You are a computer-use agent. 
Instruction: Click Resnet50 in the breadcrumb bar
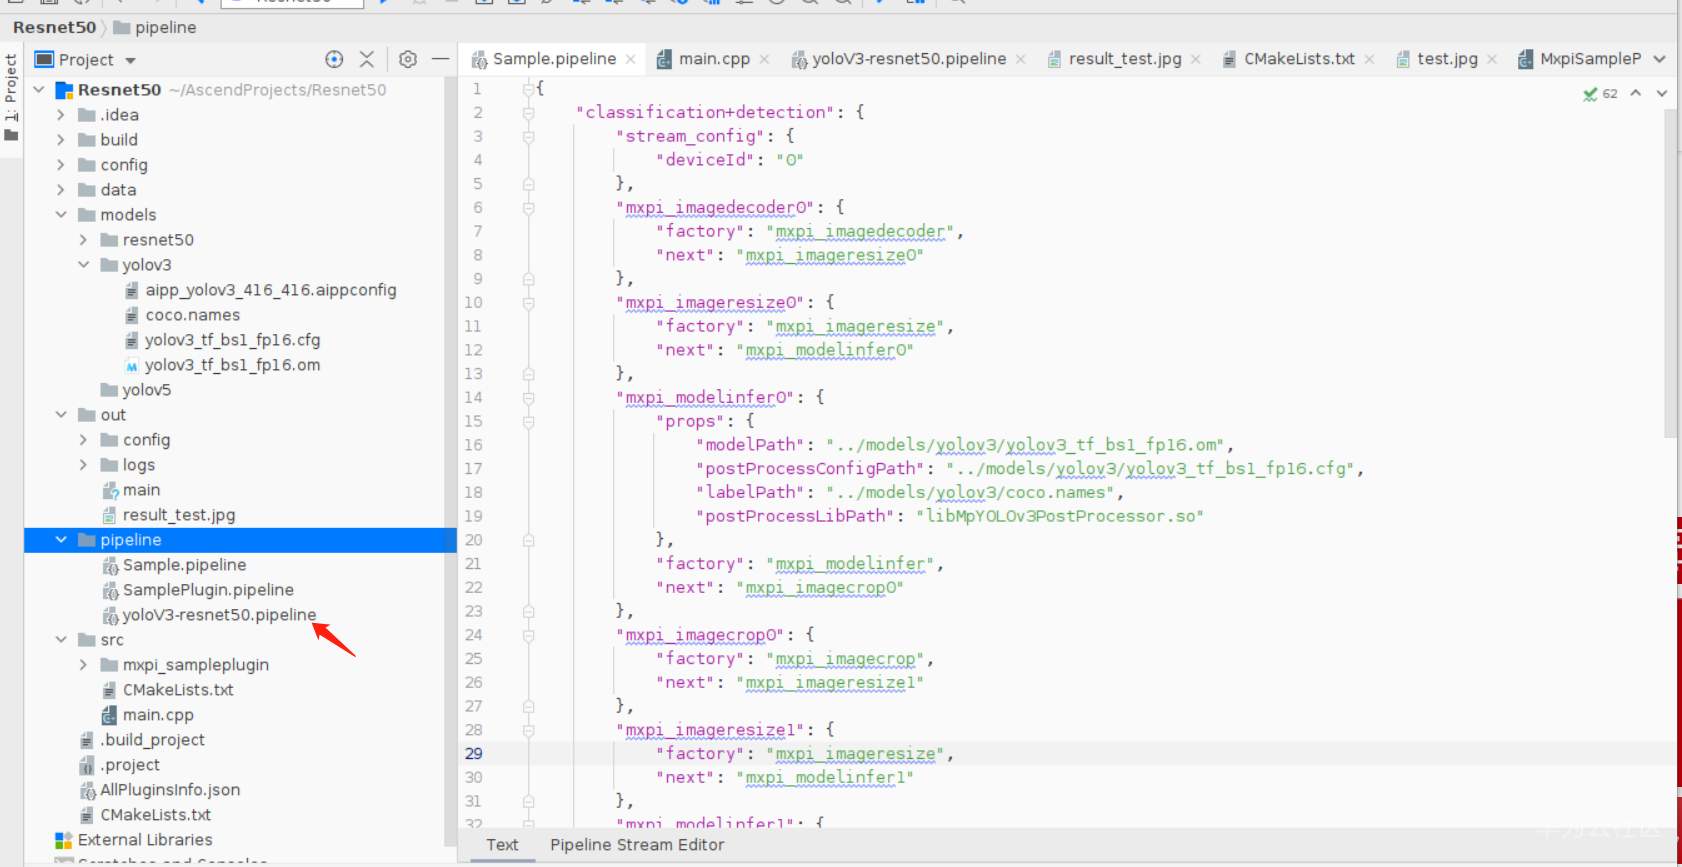(x=54, y=27)
